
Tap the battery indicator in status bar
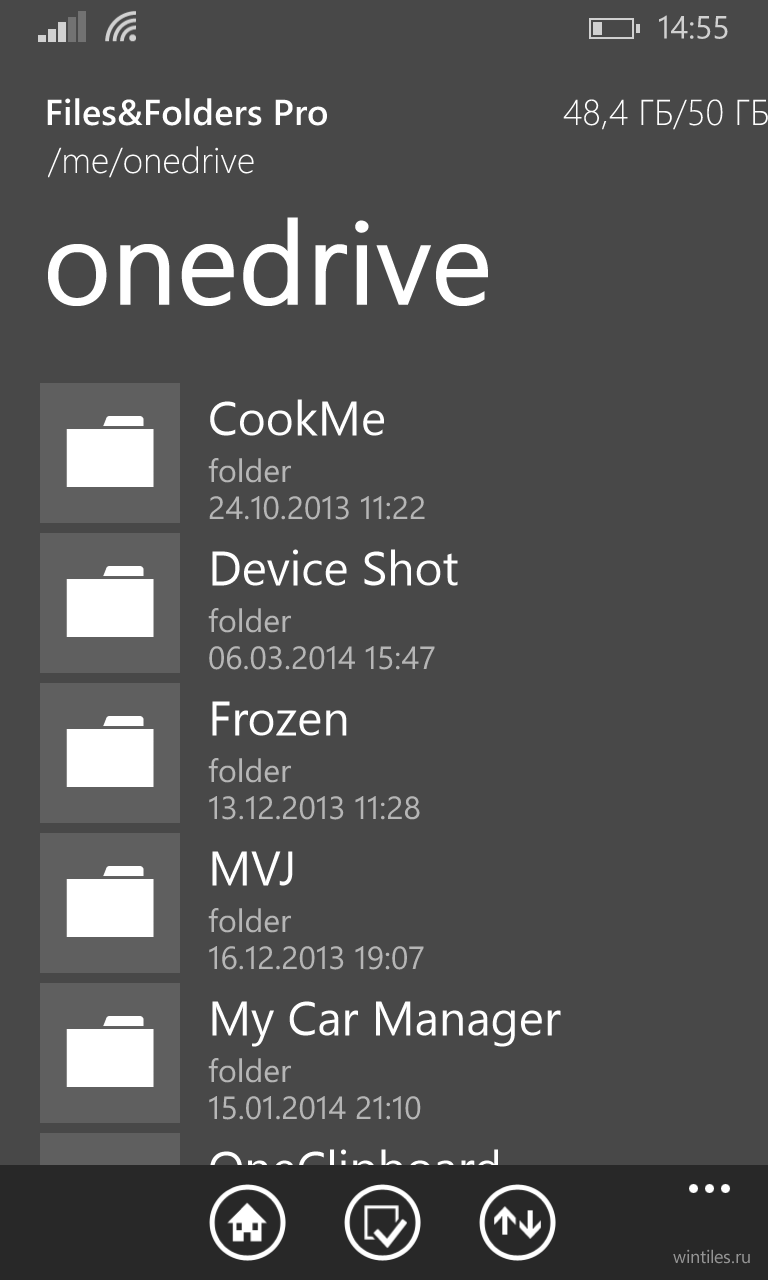(x=613, y=28)
